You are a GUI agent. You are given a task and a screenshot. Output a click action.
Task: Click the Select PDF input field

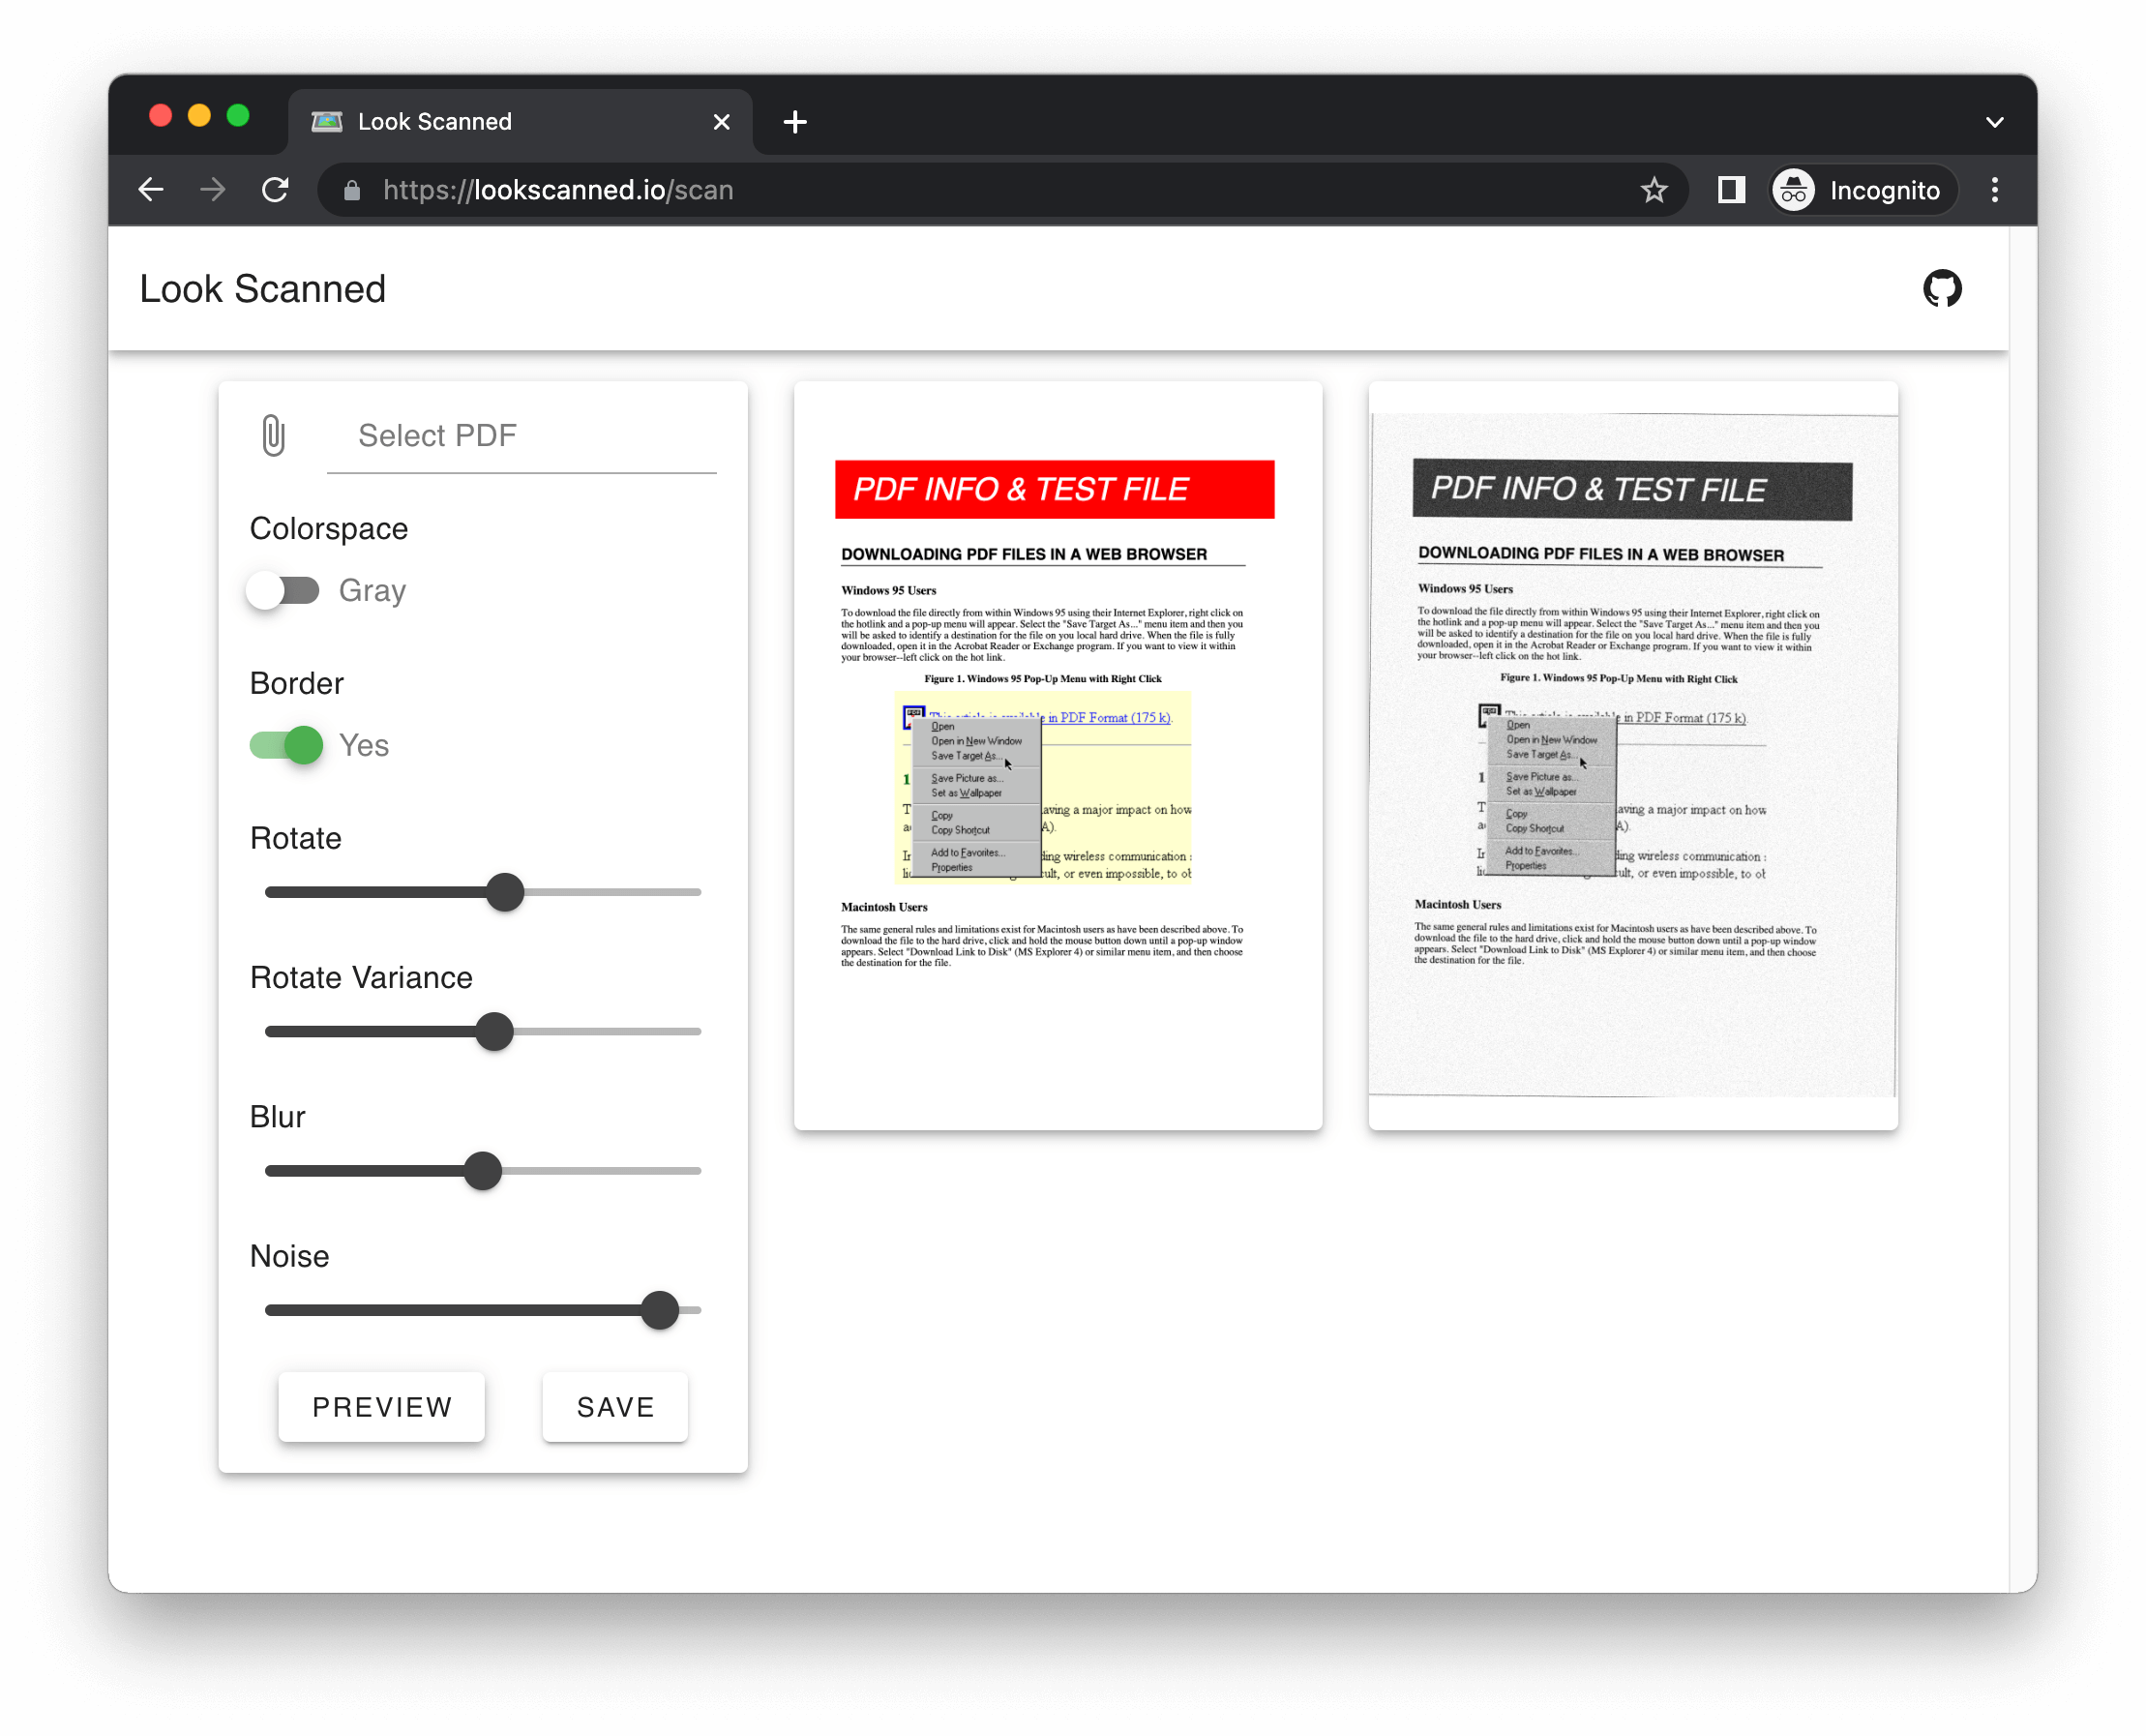pos(521,436)
